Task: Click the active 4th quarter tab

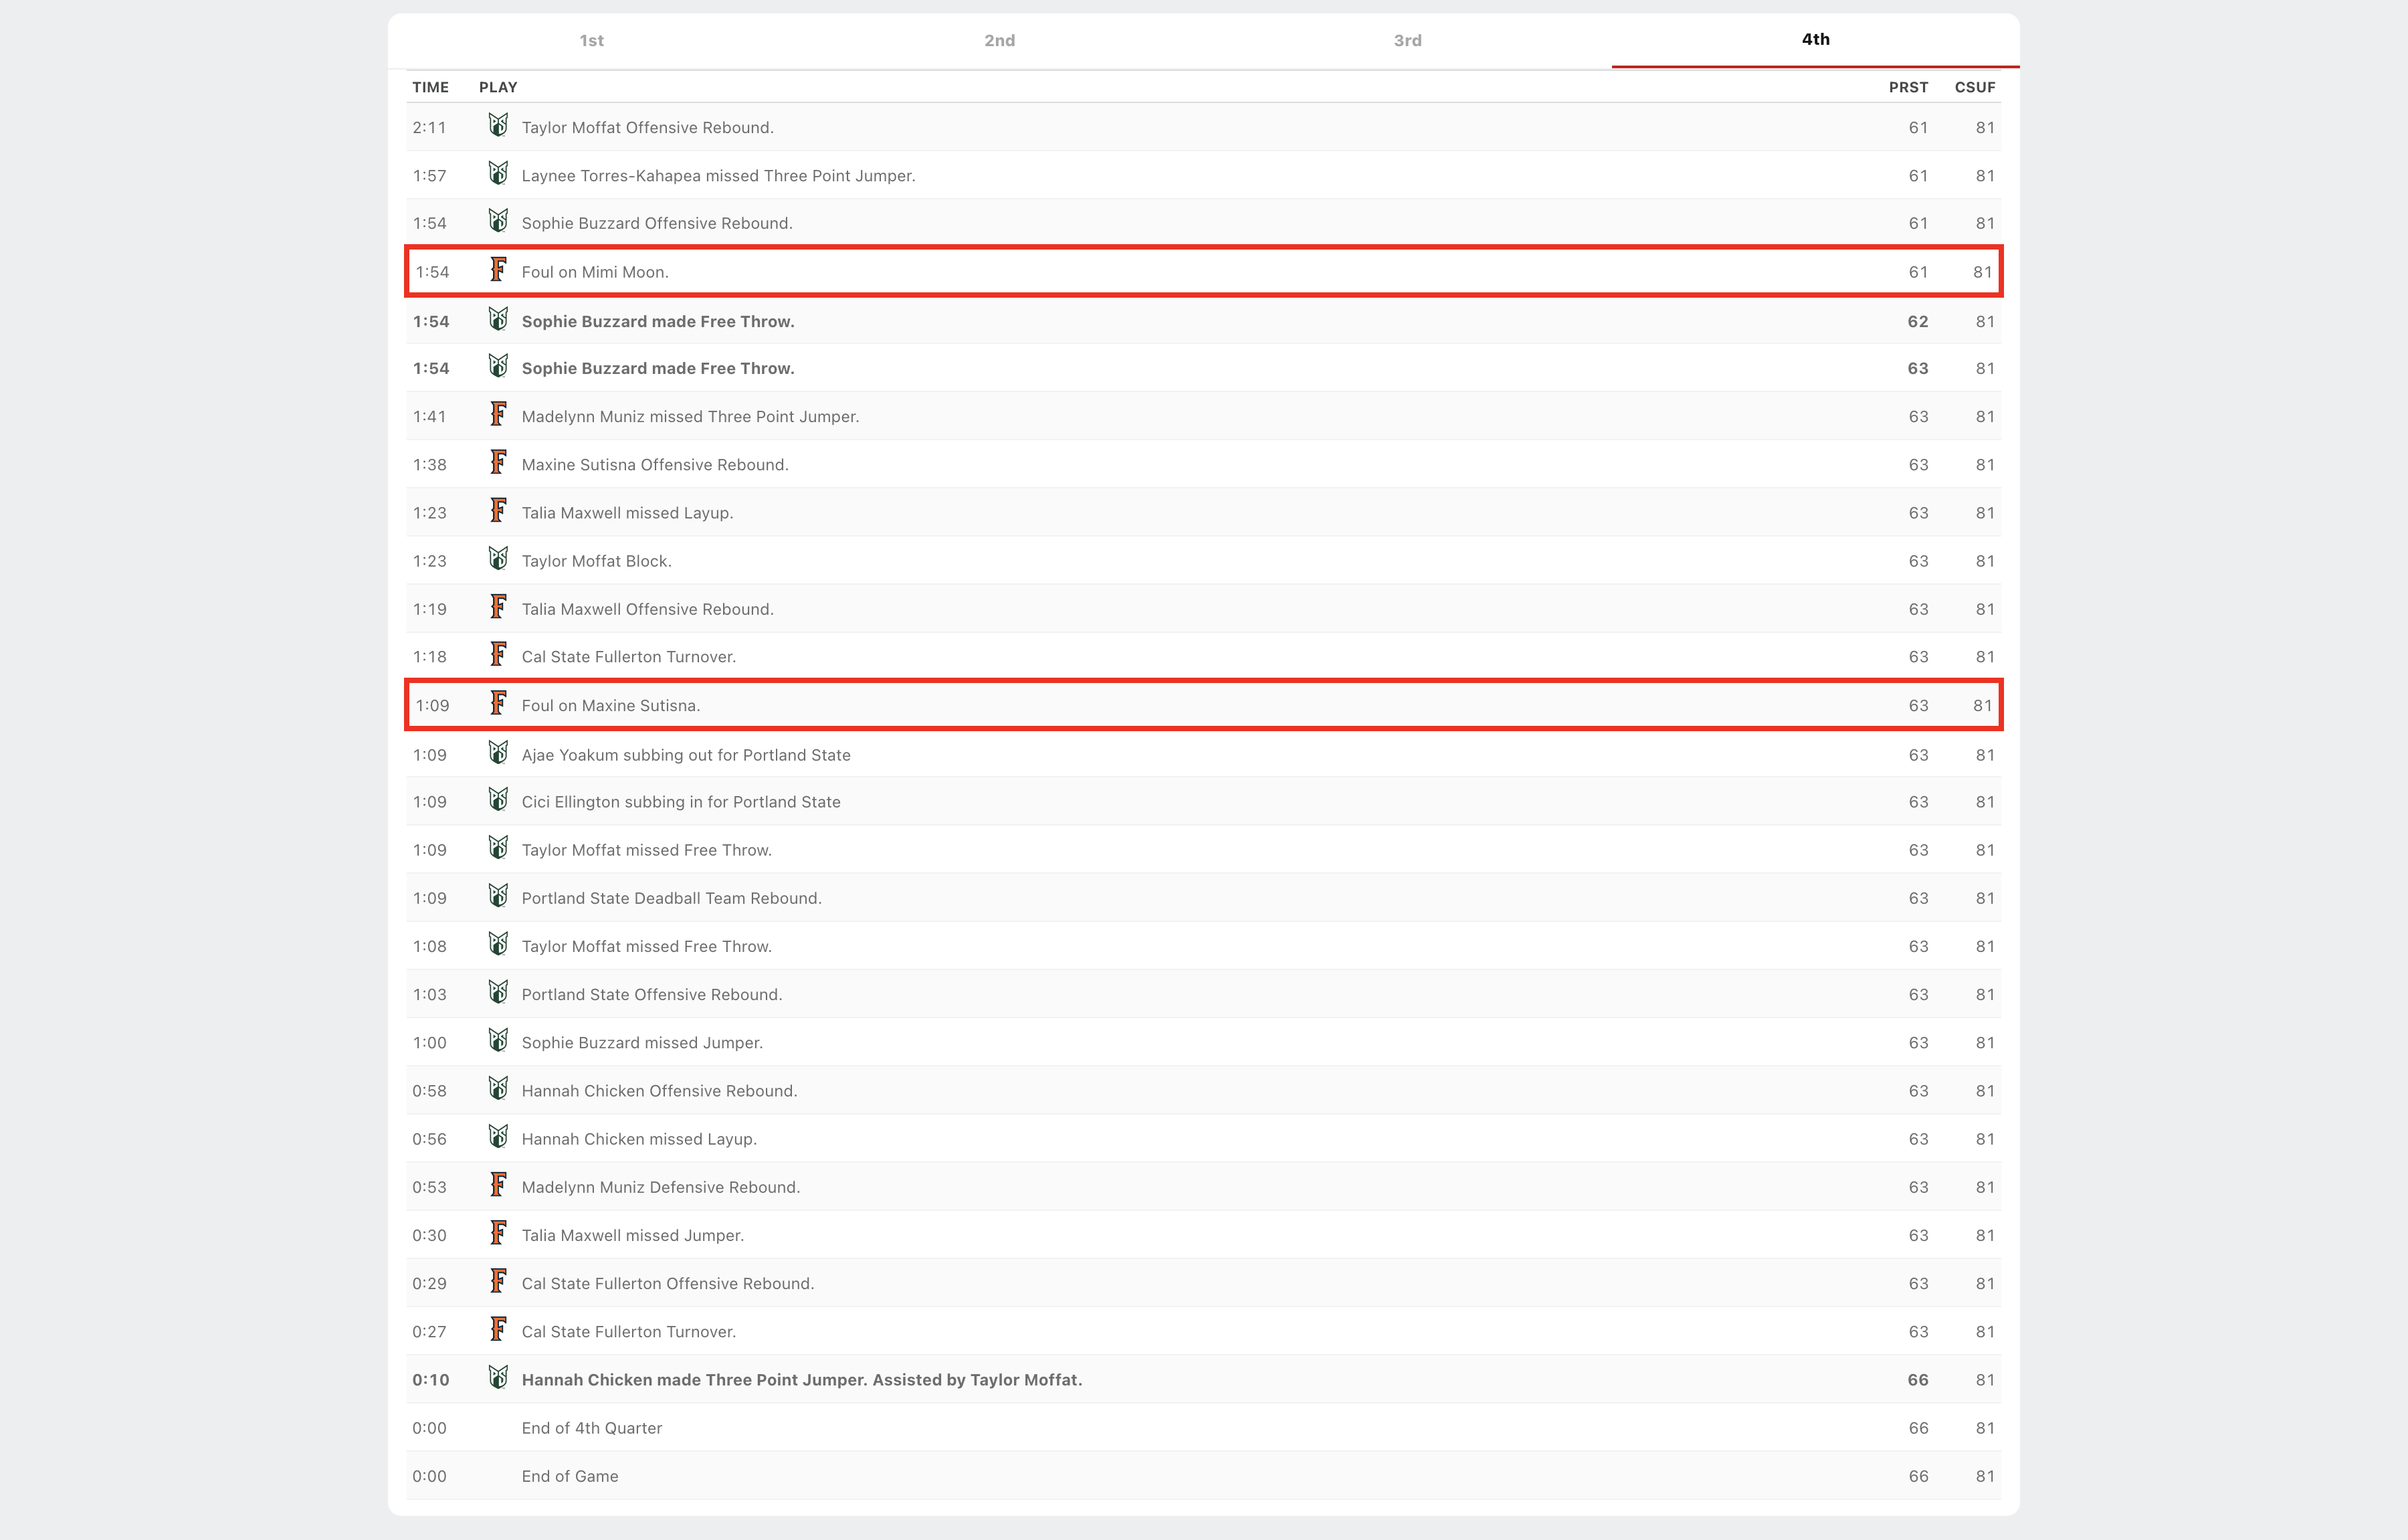Action: pos(1815,40)
